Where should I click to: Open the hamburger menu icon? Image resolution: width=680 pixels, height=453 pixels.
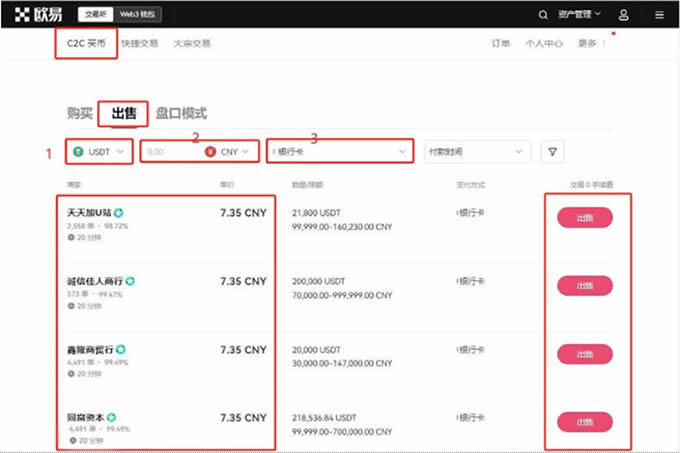point(659,15)
